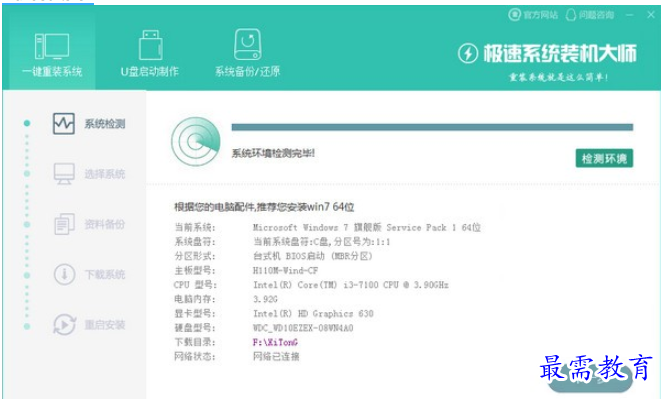Click the 下载目录 label
661x399 pixels.
click(x=195, y=342)
